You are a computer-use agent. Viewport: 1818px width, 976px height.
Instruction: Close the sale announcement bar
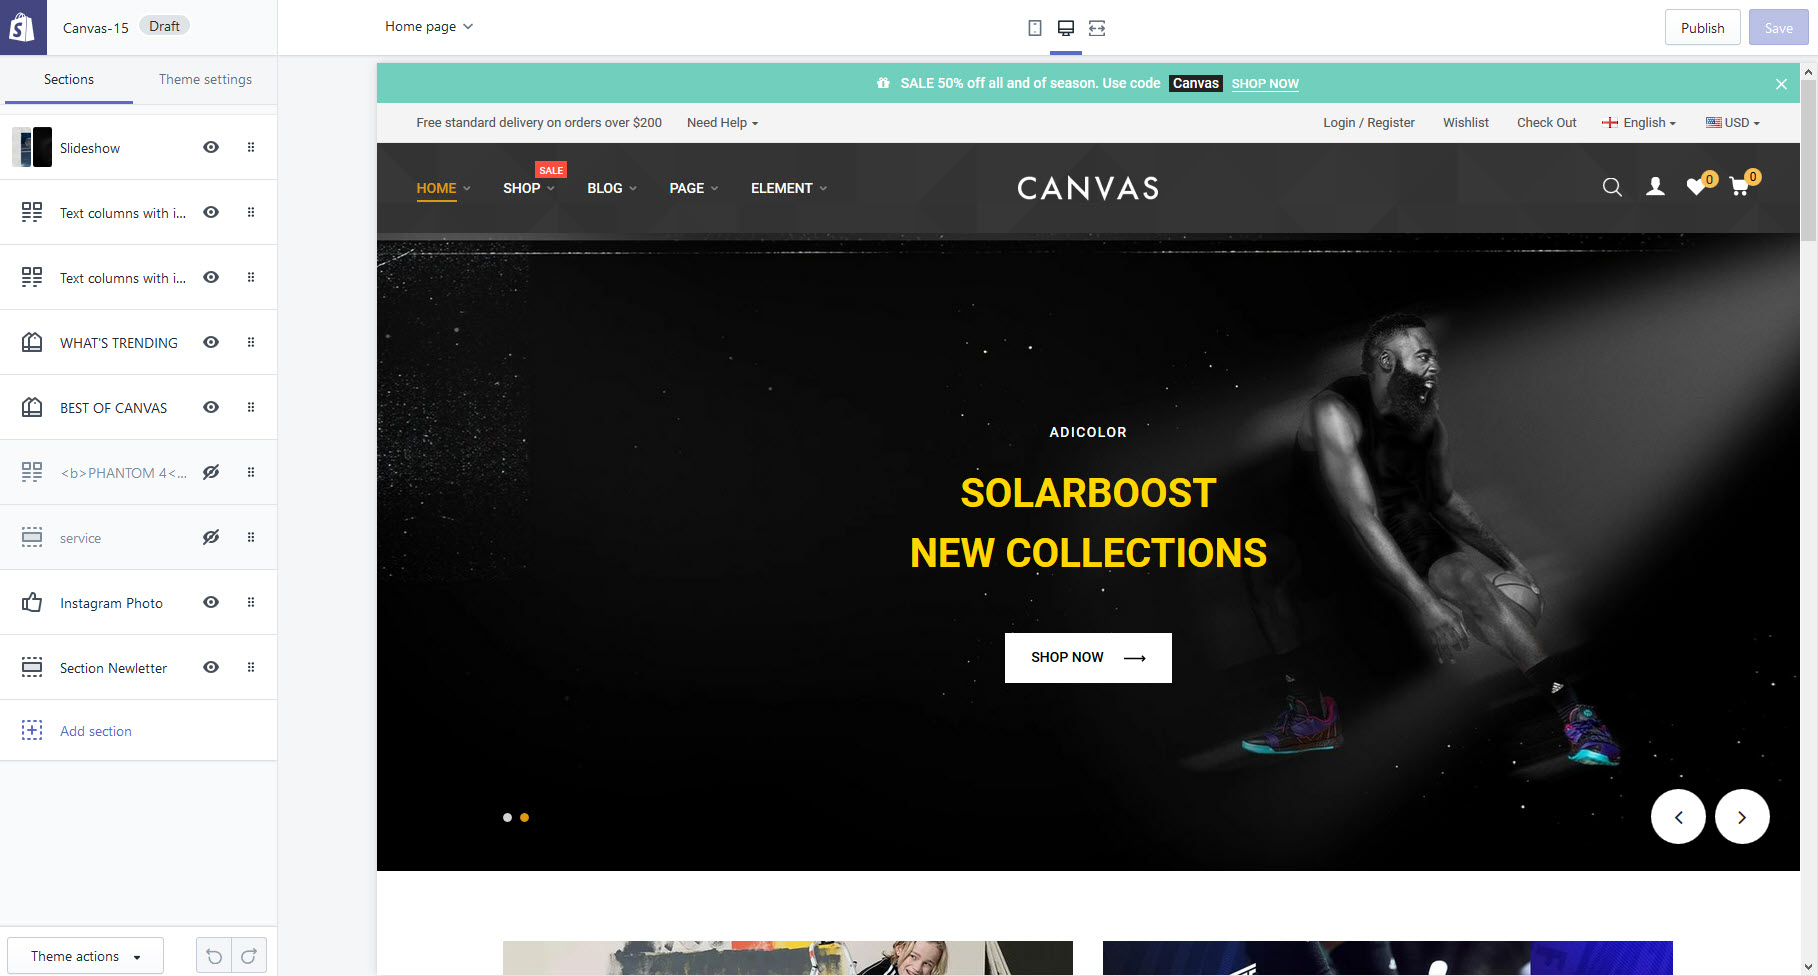click(1781, 84)
